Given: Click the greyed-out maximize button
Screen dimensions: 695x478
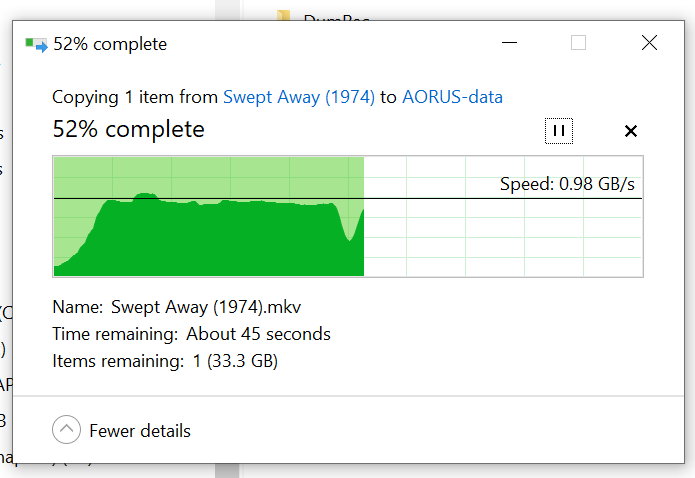Looking at the screenshot, I should coord(579,43).
